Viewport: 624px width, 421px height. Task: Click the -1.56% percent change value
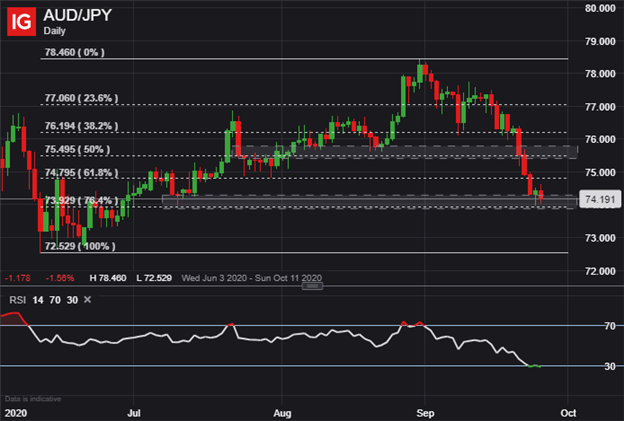coord(60,278)
